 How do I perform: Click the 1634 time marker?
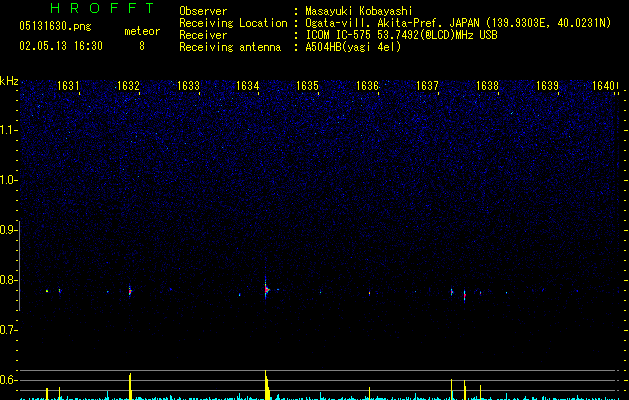(x=248, y=86)
